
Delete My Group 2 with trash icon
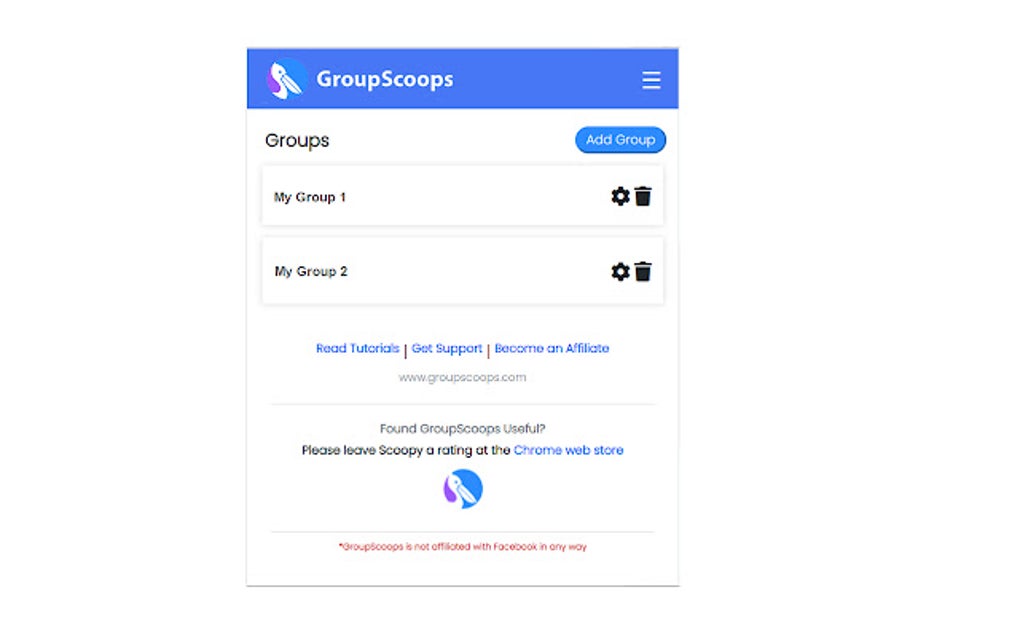(x=643, y=272)
